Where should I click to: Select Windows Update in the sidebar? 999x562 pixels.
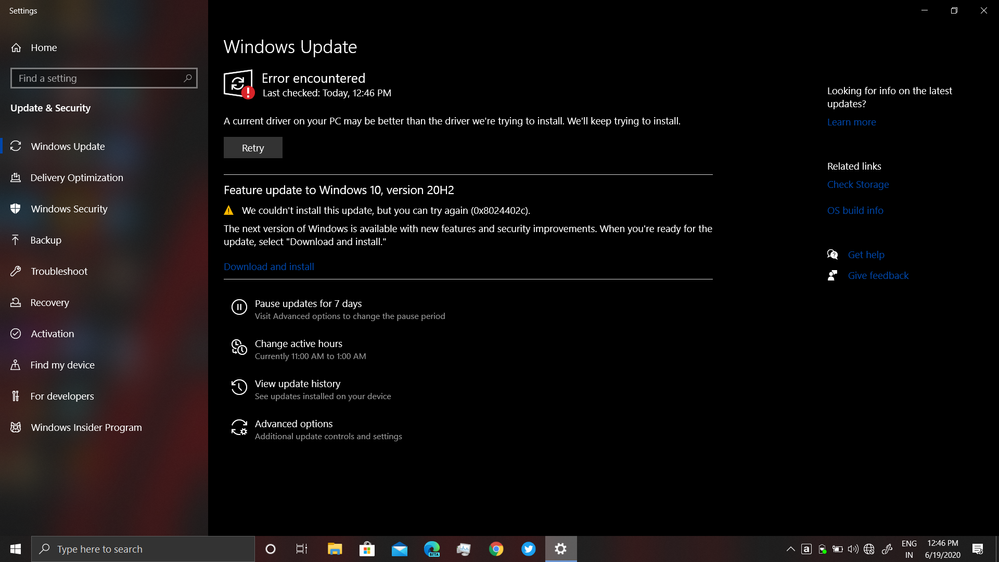coord(104,147)
